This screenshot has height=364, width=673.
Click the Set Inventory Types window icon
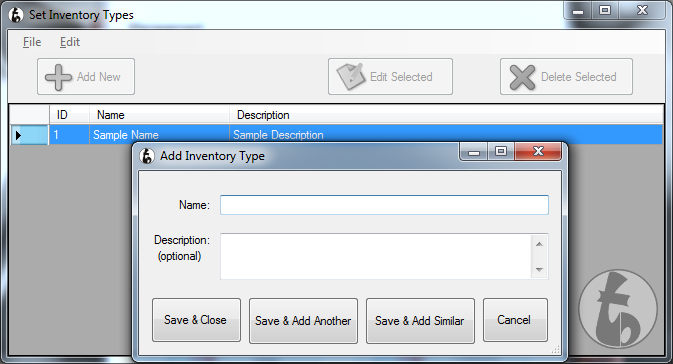coord(16,15)
